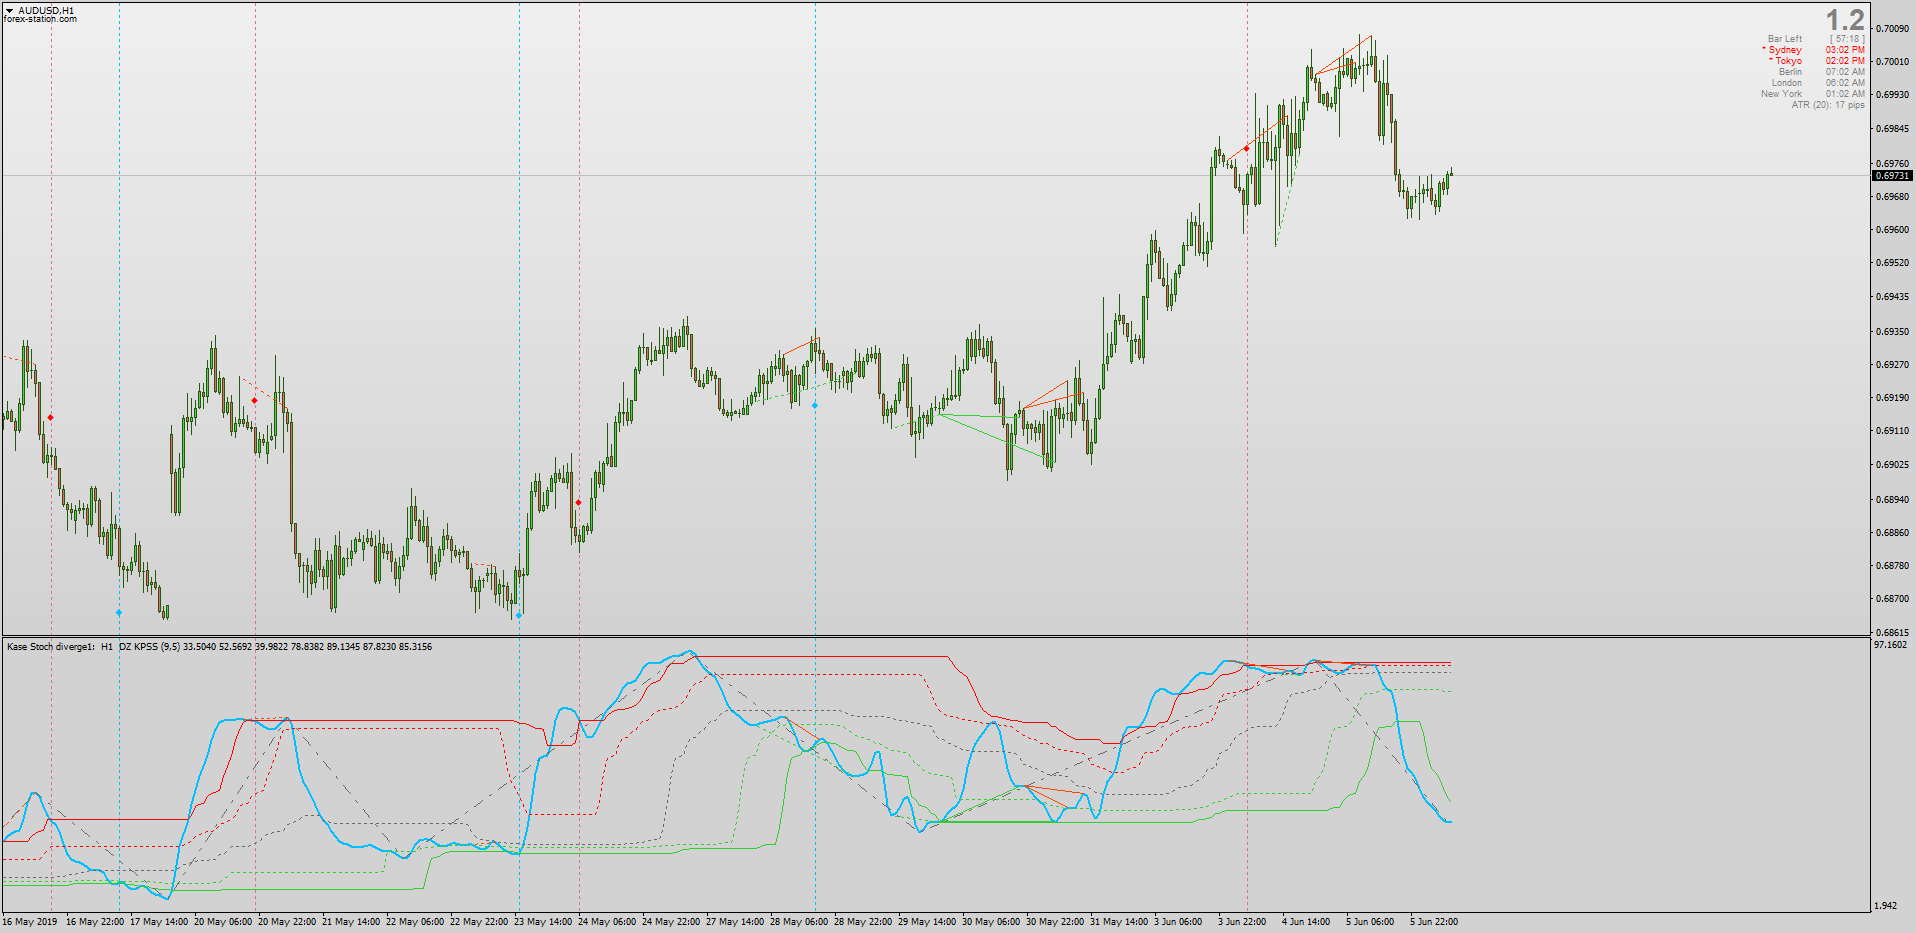Screen dimensions: 1916x933
Task: Click the current price label 0.69731
Action: tap(1891, 176)
